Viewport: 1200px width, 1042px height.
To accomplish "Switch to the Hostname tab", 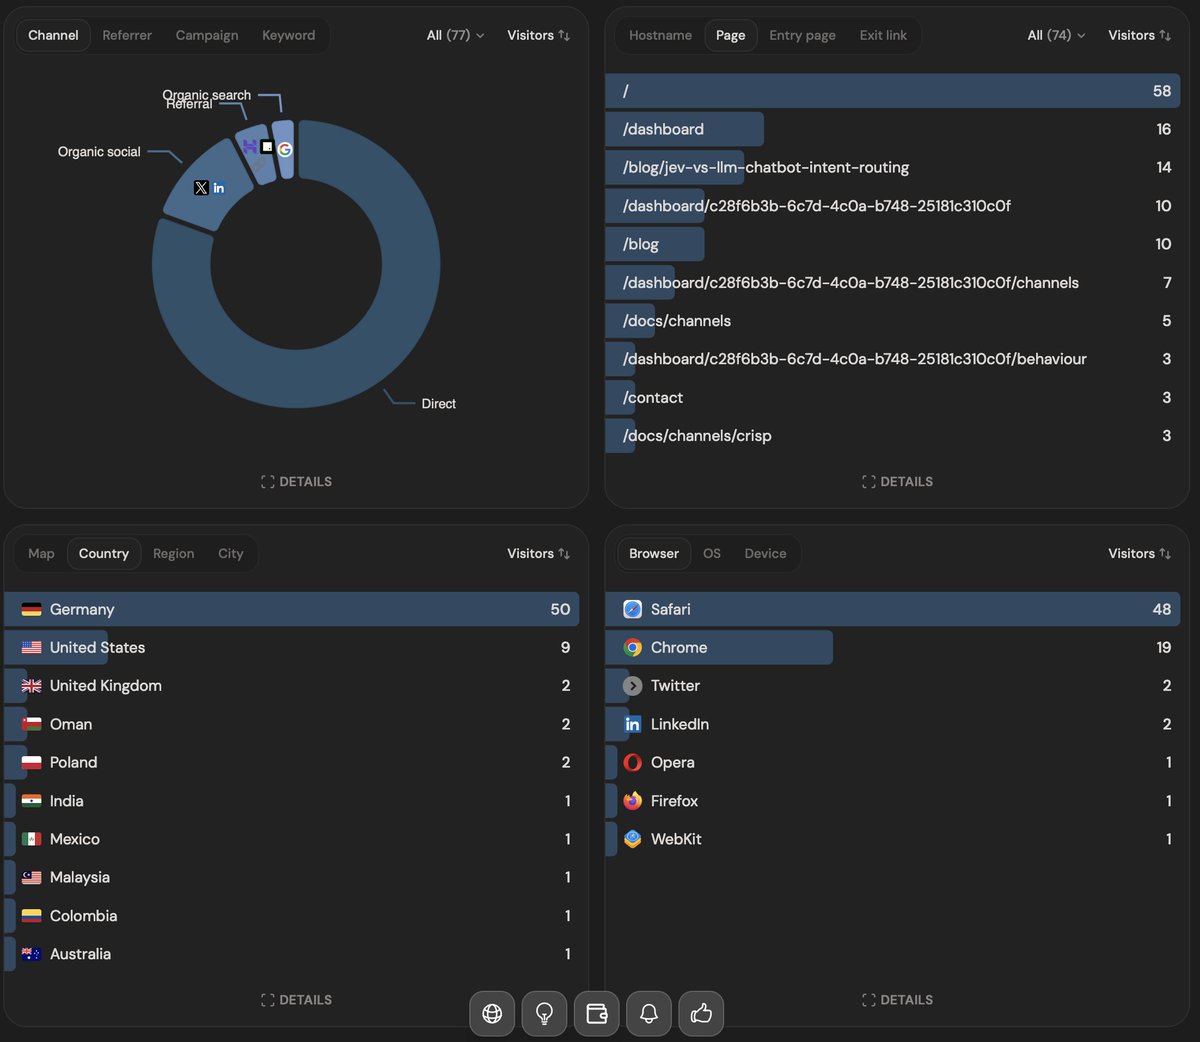I will (x=660, y=35).
